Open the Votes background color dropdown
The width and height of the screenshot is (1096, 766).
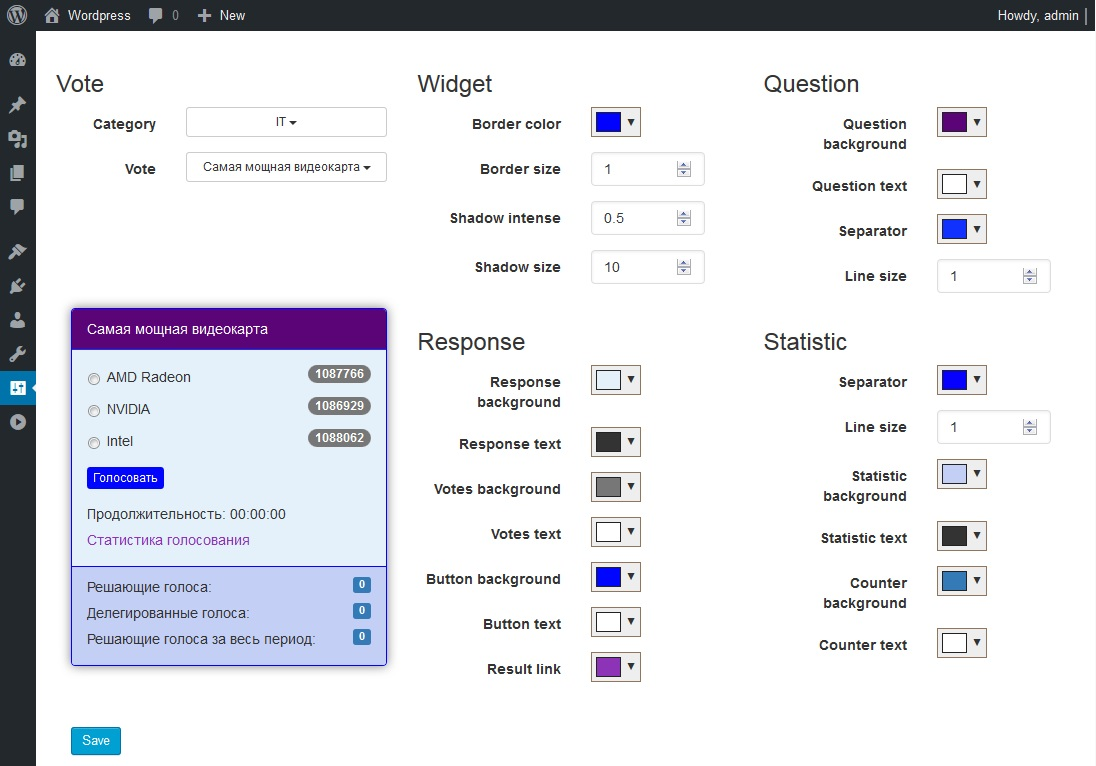616,487
